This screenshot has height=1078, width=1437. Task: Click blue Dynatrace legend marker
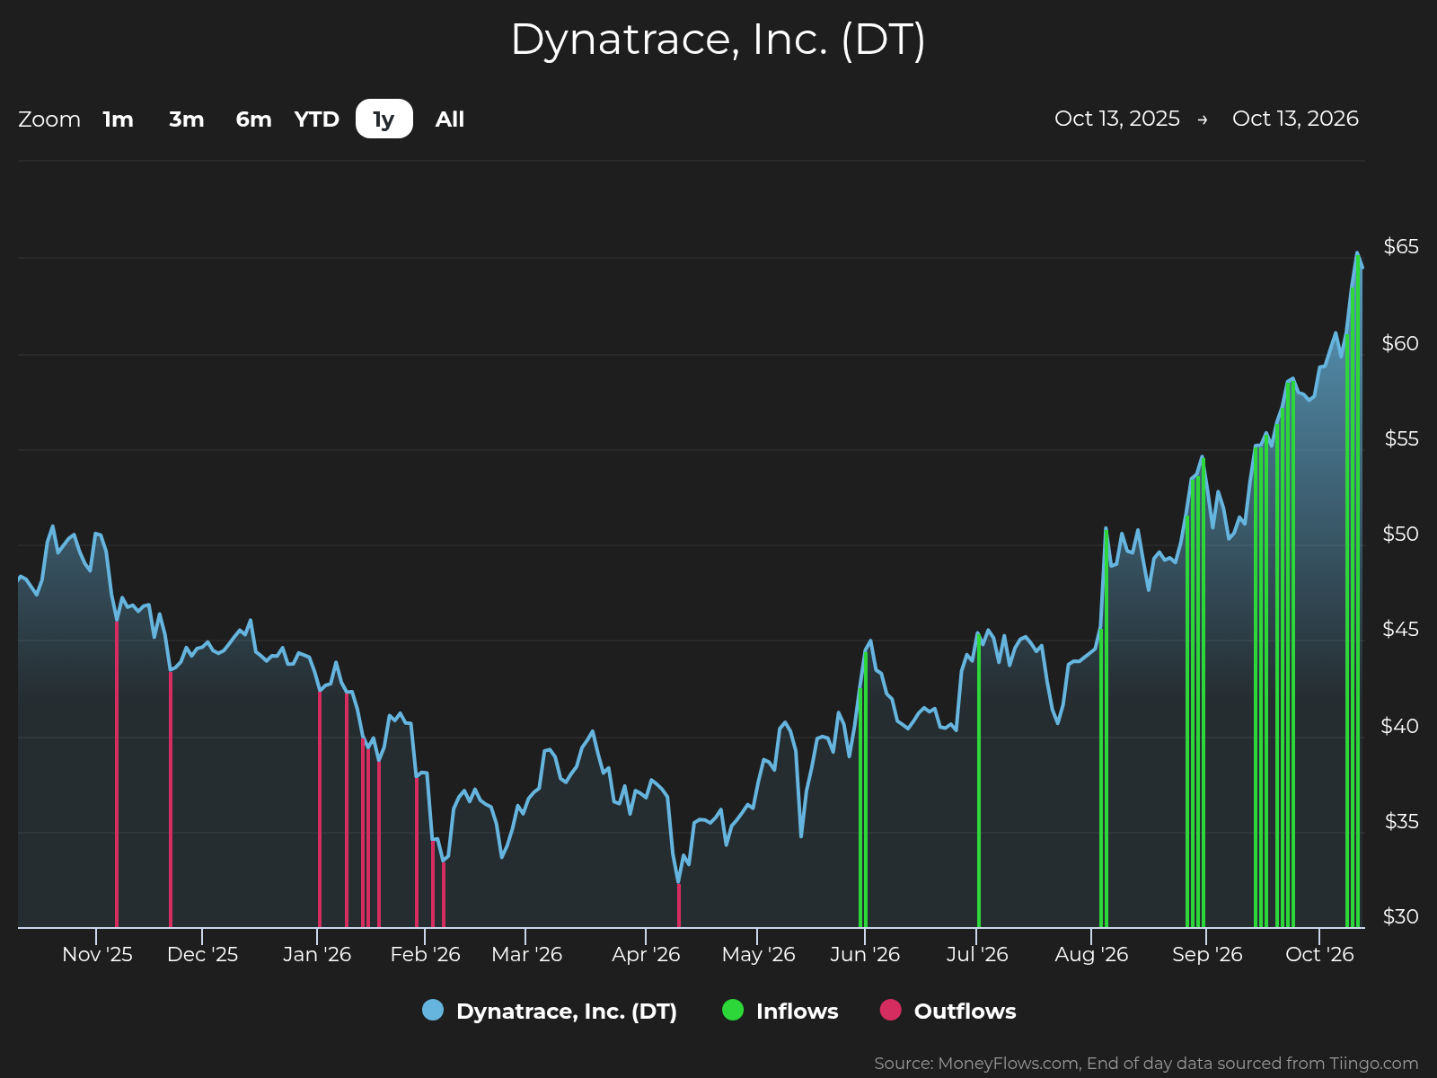click(x=433, y=1010)
